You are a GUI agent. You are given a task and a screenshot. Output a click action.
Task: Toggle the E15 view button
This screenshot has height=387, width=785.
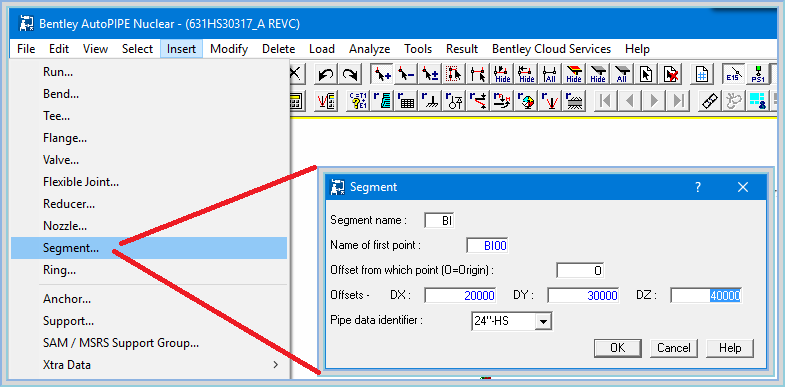click(733, 75)
